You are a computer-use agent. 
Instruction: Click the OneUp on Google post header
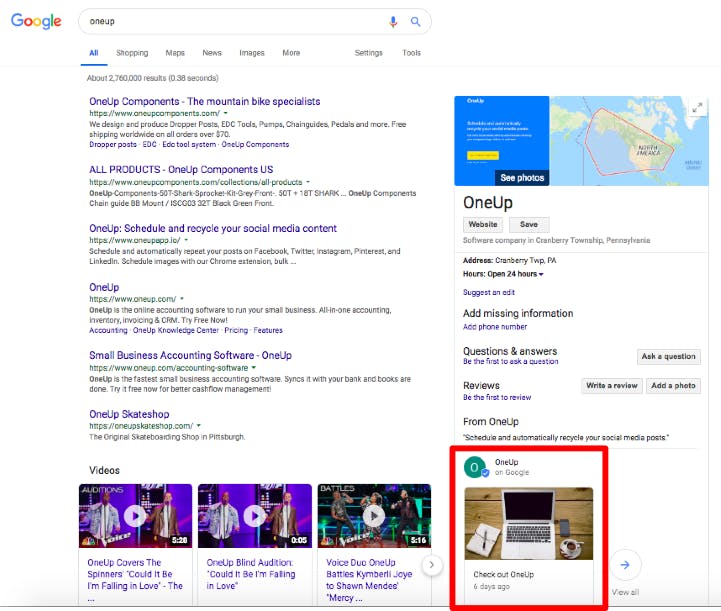click(512, 467)
